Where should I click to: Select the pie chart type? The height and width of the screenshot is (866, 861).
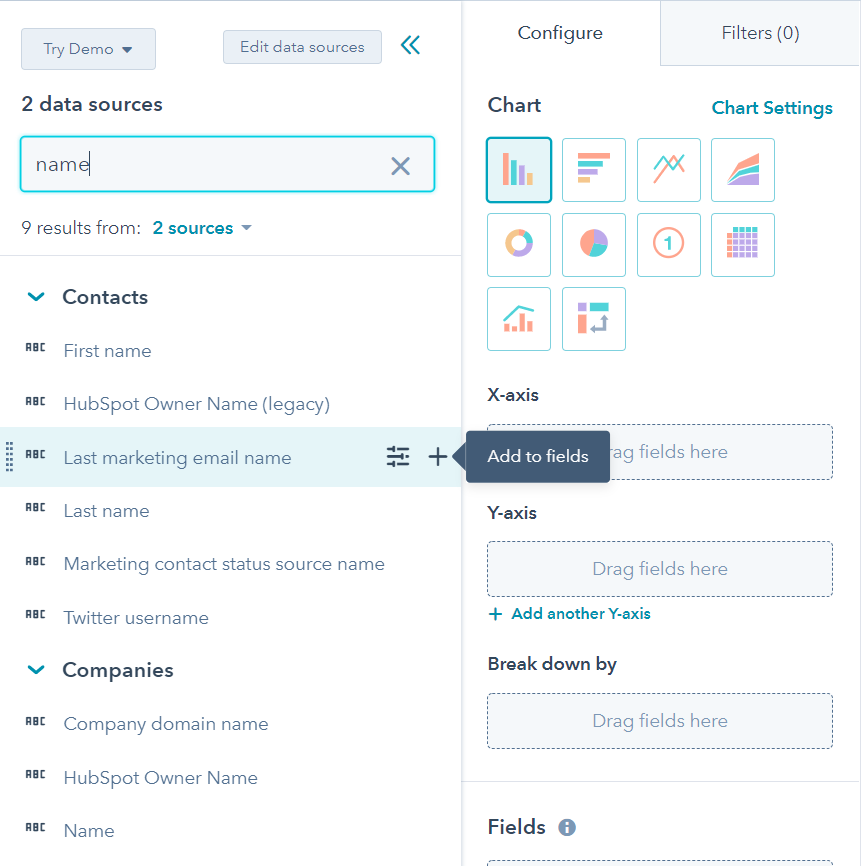(x=594, y=244)
